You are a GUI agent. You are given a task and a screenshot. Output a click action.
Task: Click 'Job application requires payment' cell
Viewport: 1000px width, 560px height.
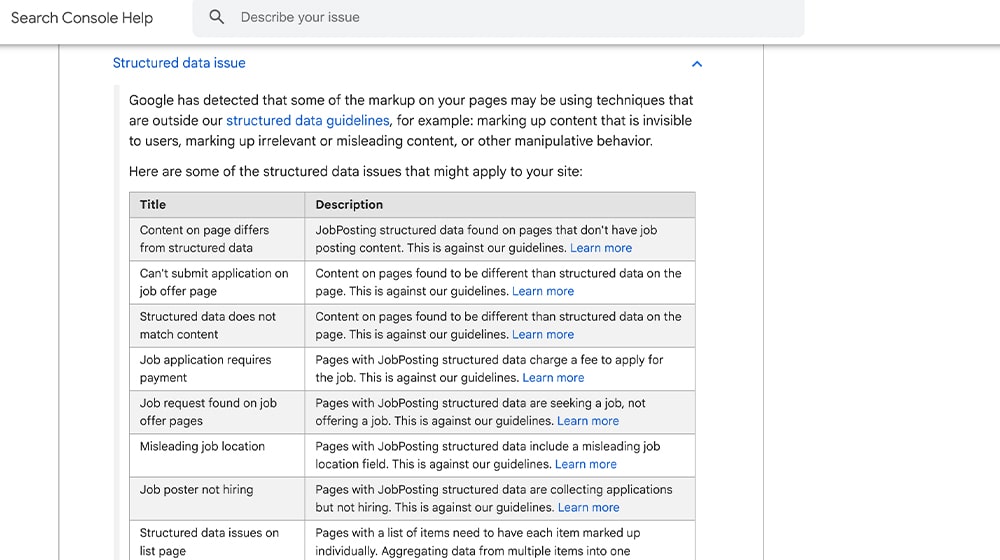pos(217,369)
